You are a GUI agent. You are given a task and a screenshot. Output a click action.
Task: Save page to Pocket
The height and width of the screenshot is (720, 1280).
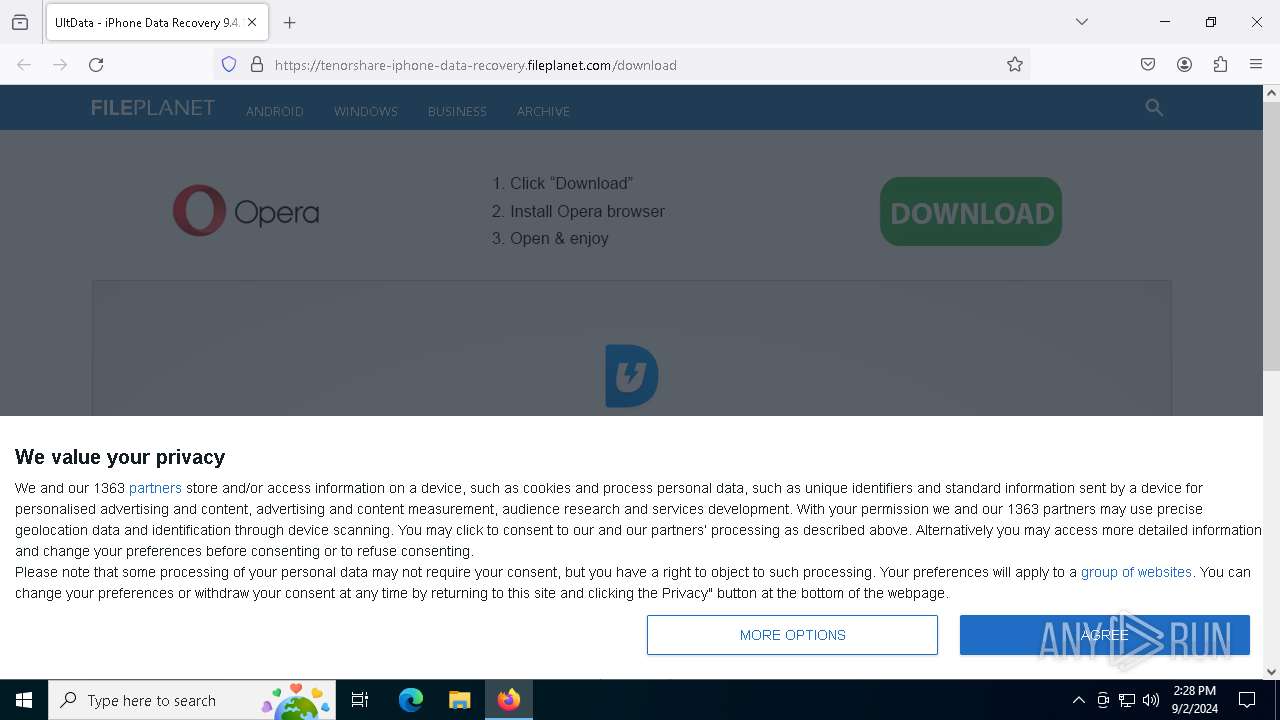point(1148,65)
